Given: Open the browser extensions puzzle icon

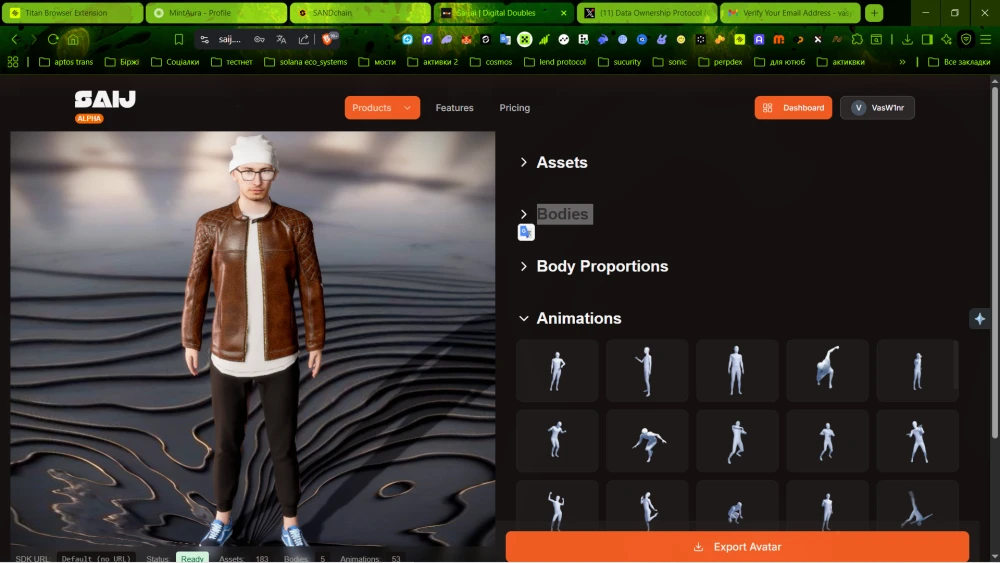Looking at the screenshot, I should [856, 40].
